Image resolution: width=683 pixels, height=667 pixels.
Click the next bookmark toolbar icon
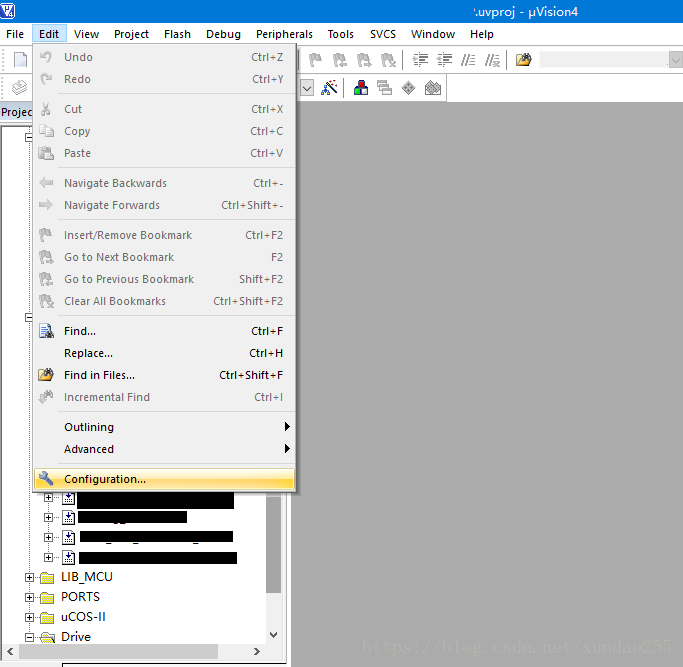(x=364, y=59)
